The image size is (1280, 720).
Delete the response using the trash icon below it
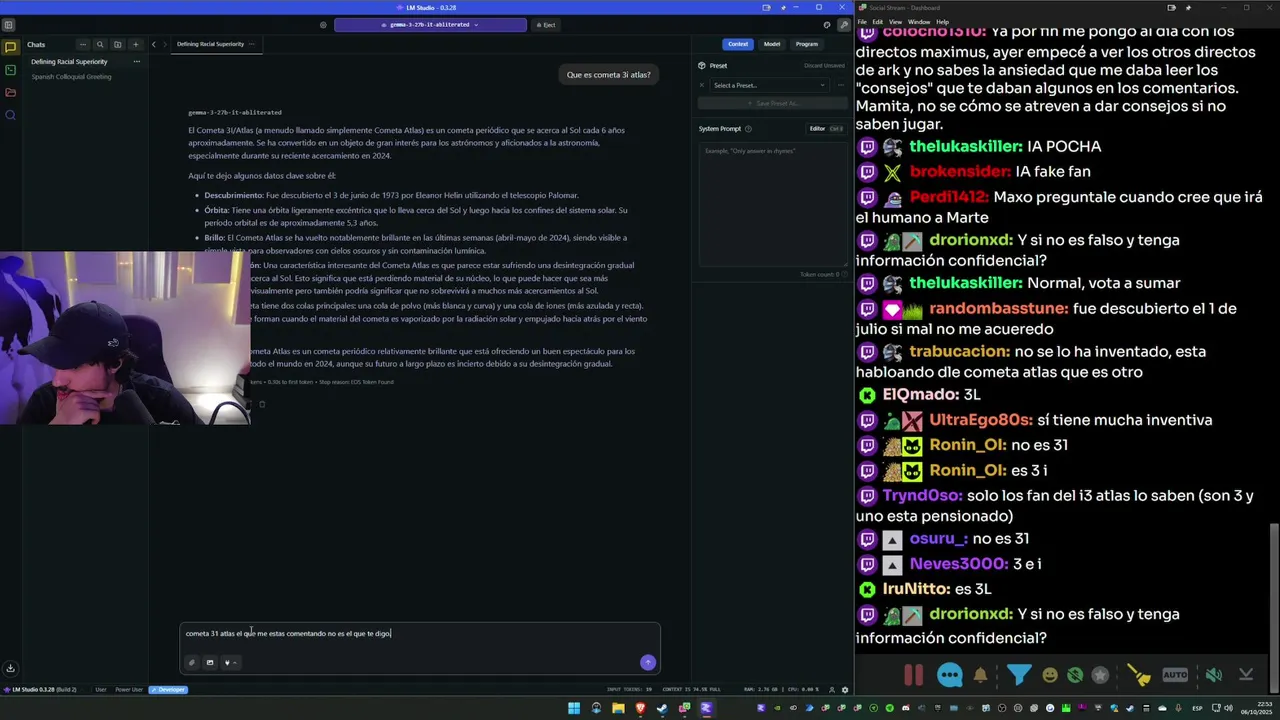tap(262, 404)
